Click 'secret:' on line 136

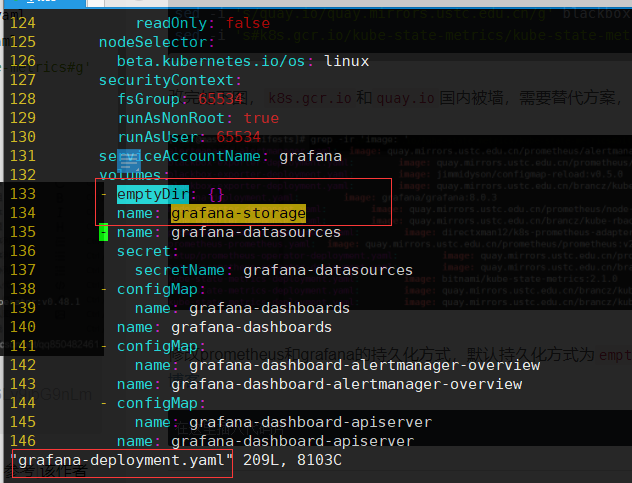pyautogui.click(x=148, y=251)
